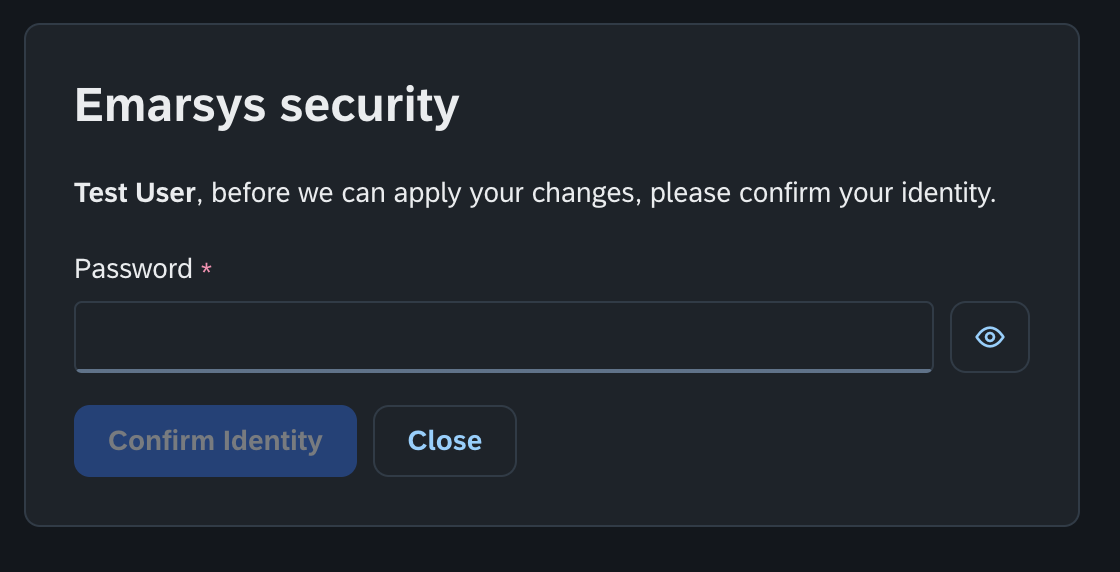Submit with the blue Confirm Identity button

point(215,441)
